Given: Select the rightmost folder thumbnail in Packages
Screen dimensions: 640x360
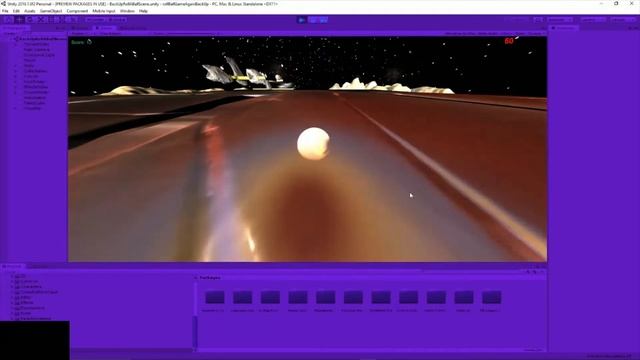Looking at the screenshot, I should (491, 298).
